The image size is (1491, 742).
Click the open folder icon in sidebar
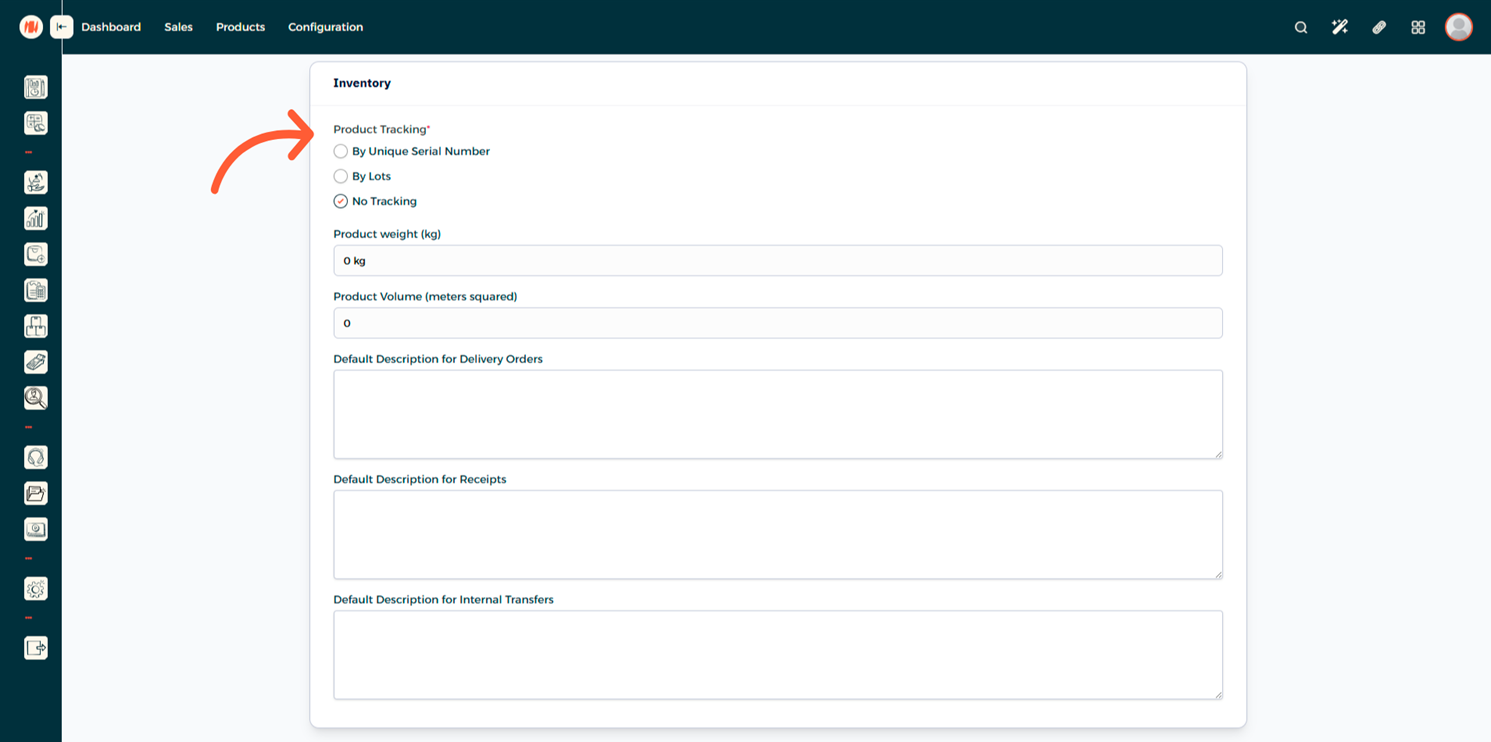click(x=36, y=493)
